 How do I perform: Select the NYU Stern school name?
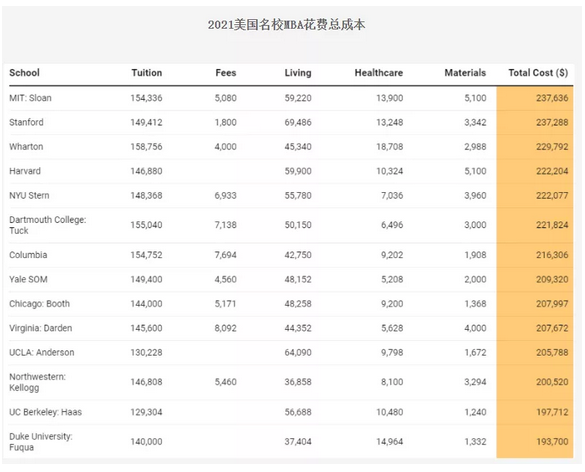[29, 196]
